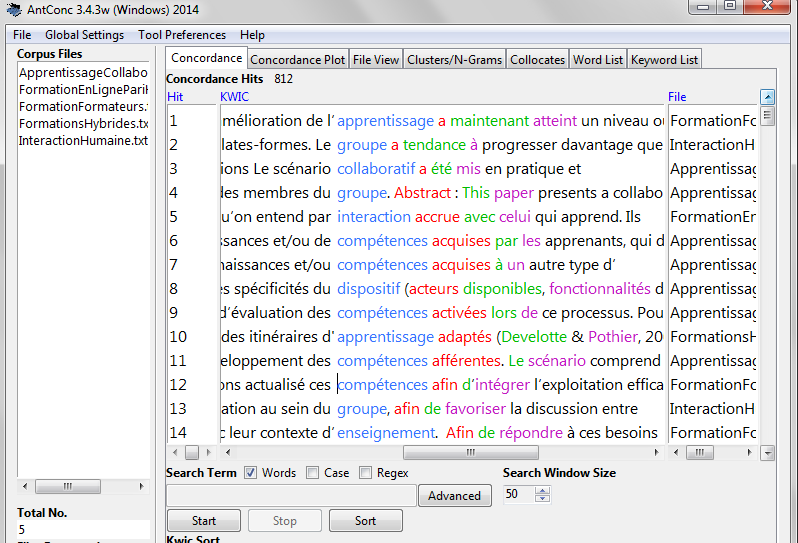The width and height of the screenshot is (798, 543).
Task: Click right arrow of KWIC horizontal scrollbar
Action: 657,452
